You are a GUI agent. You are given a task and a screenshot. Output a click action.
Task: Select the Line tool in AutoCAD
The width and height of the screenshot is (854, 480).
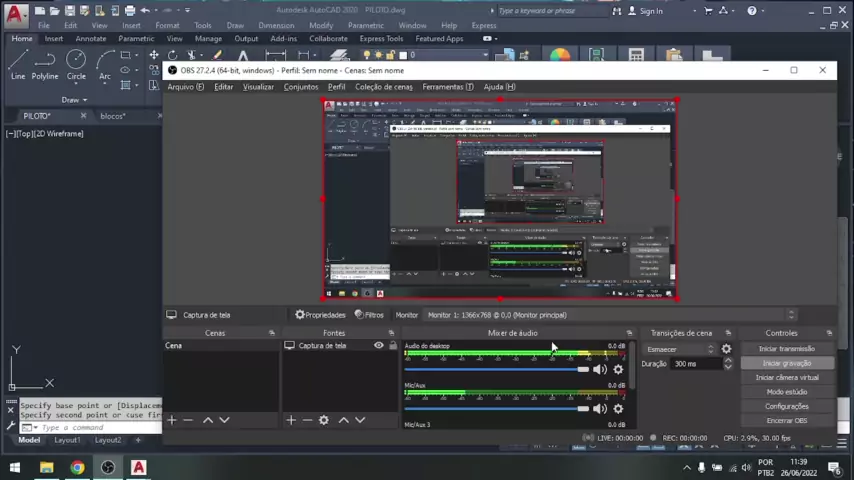(x=17, y=64)
